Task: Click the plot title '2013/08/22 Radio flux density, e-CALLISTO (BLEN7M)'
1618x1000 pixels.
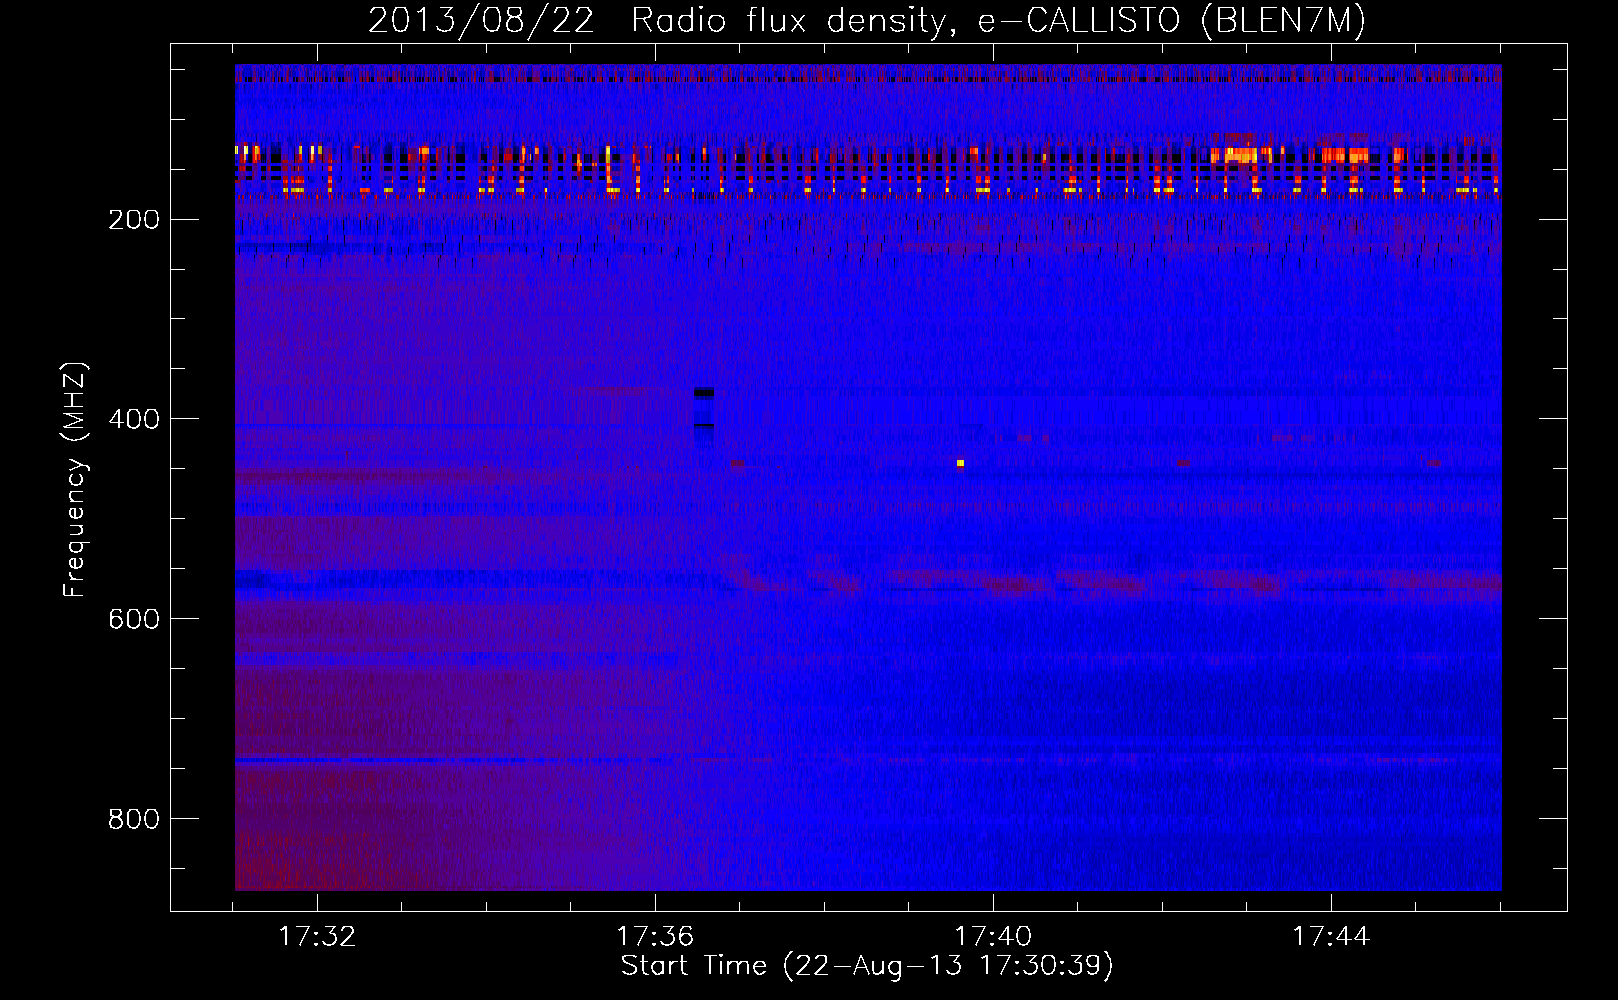Action: (866, 20)
